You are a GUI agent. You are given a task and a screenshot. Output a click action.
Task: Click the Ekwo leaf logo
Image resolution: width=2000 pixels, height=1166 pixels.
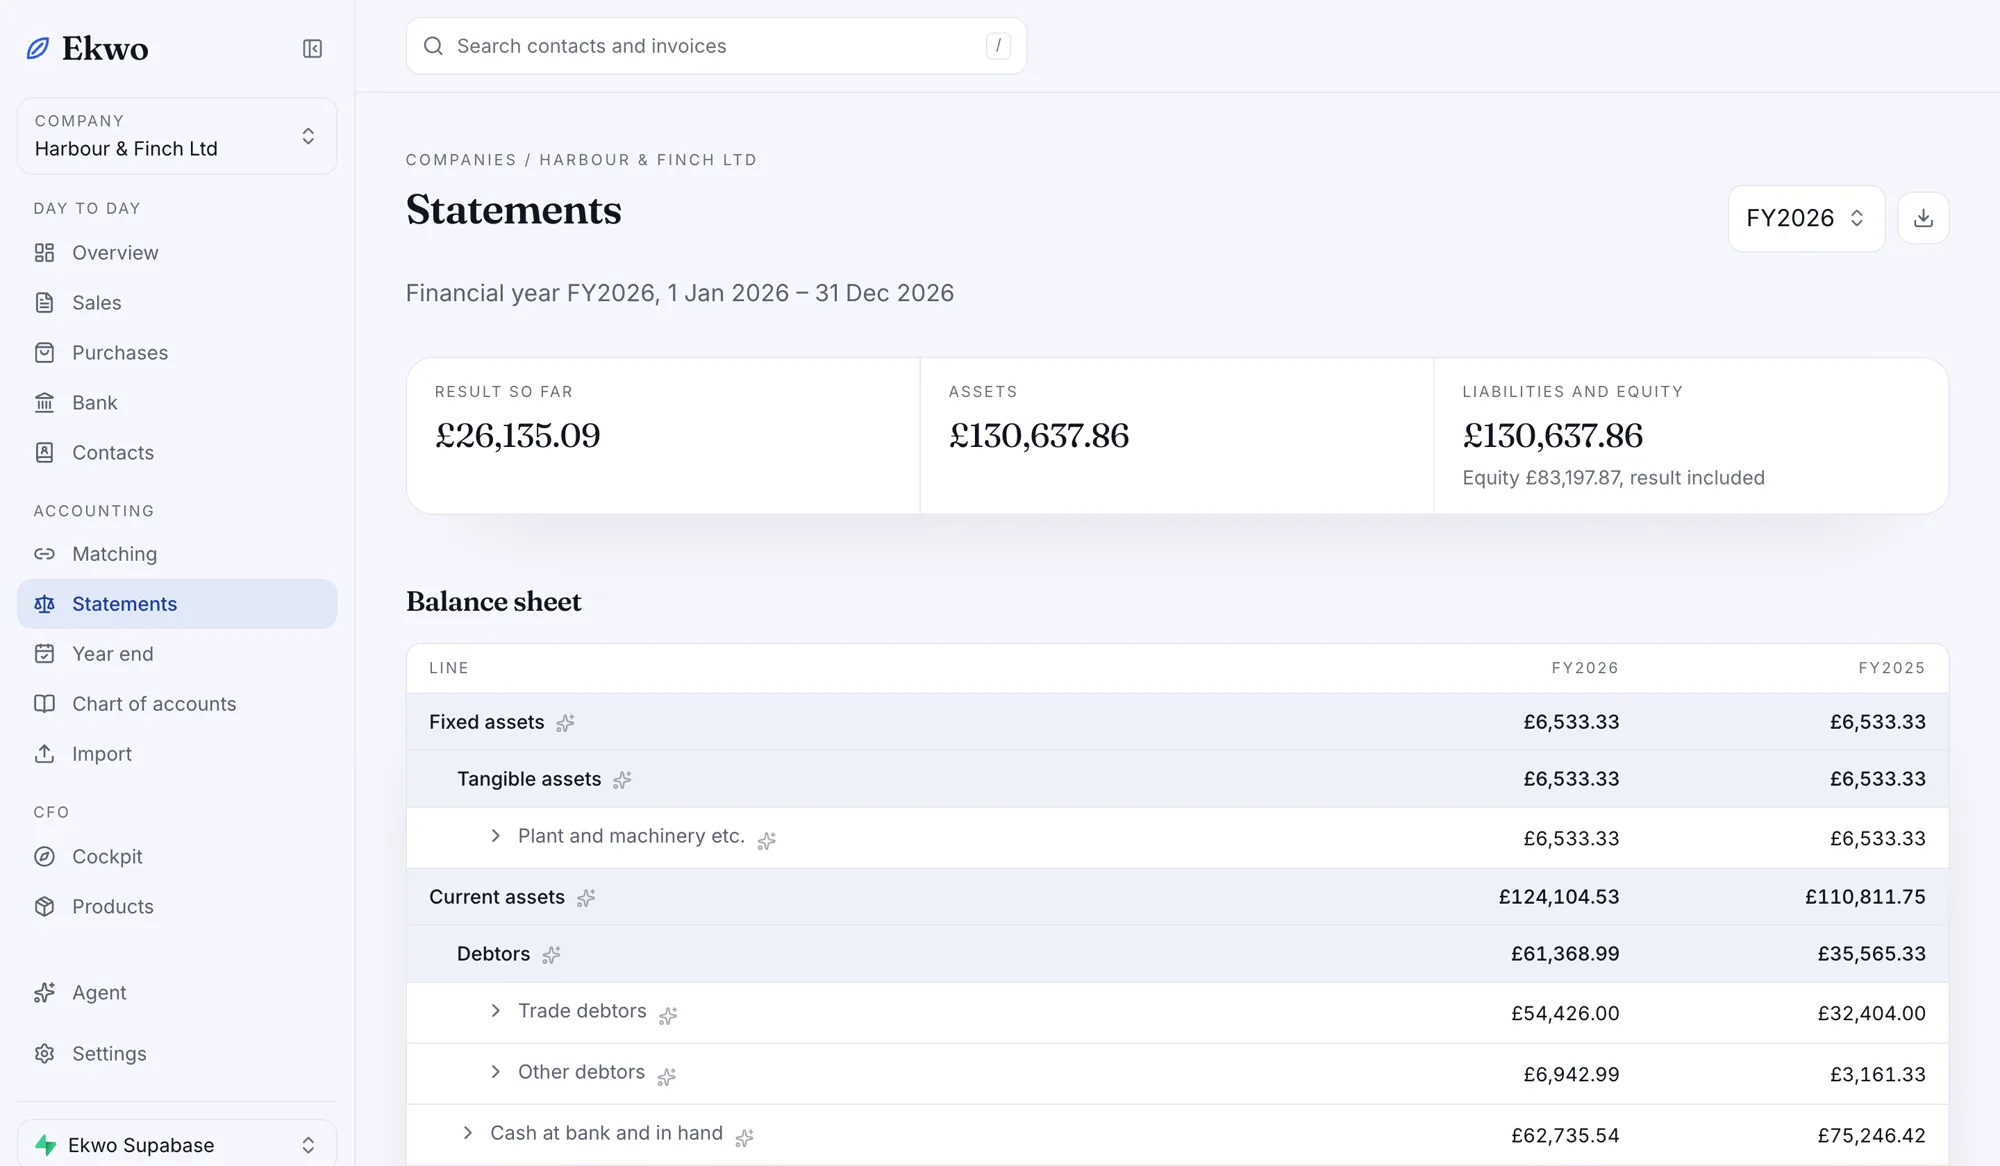click(x=38, y=48)
